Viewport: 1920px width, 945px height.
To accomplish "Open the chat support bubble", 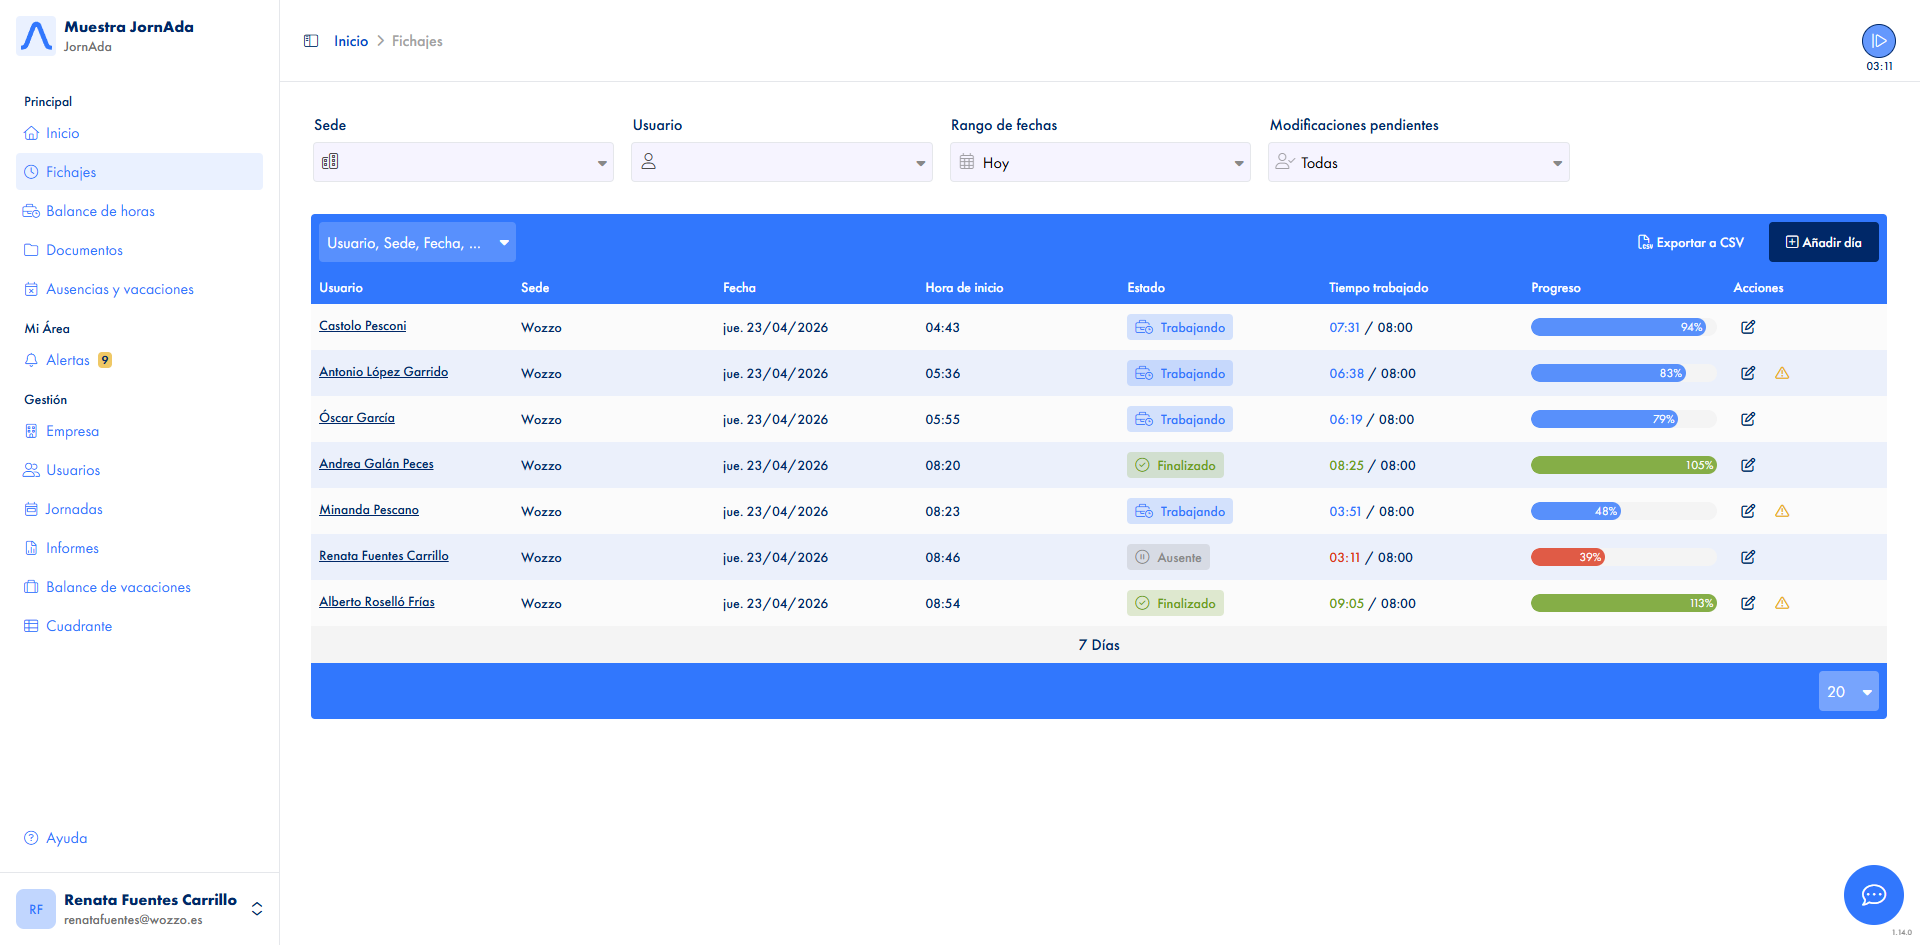I will tap(1873, 896).
